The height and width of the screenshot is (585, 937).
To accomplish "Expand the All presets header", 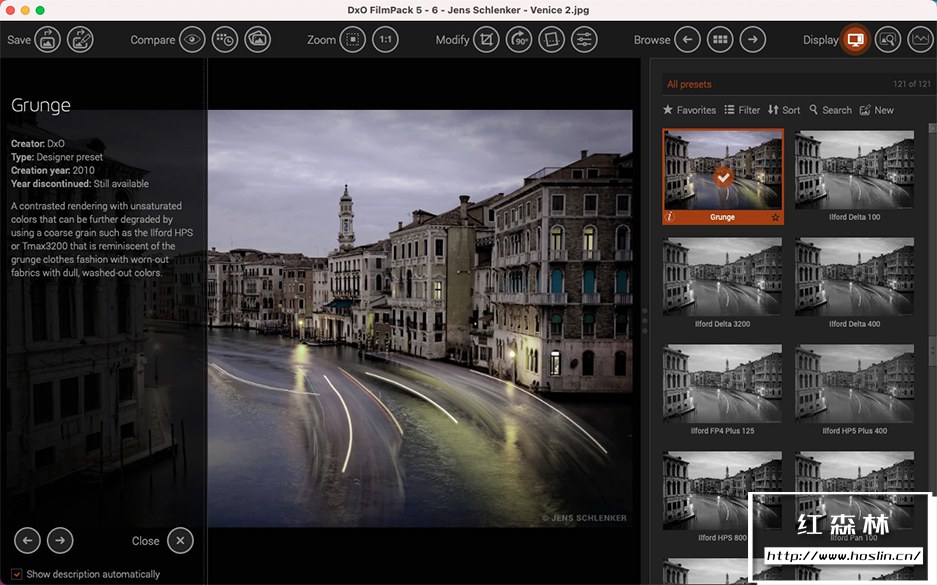I will 690,84.
